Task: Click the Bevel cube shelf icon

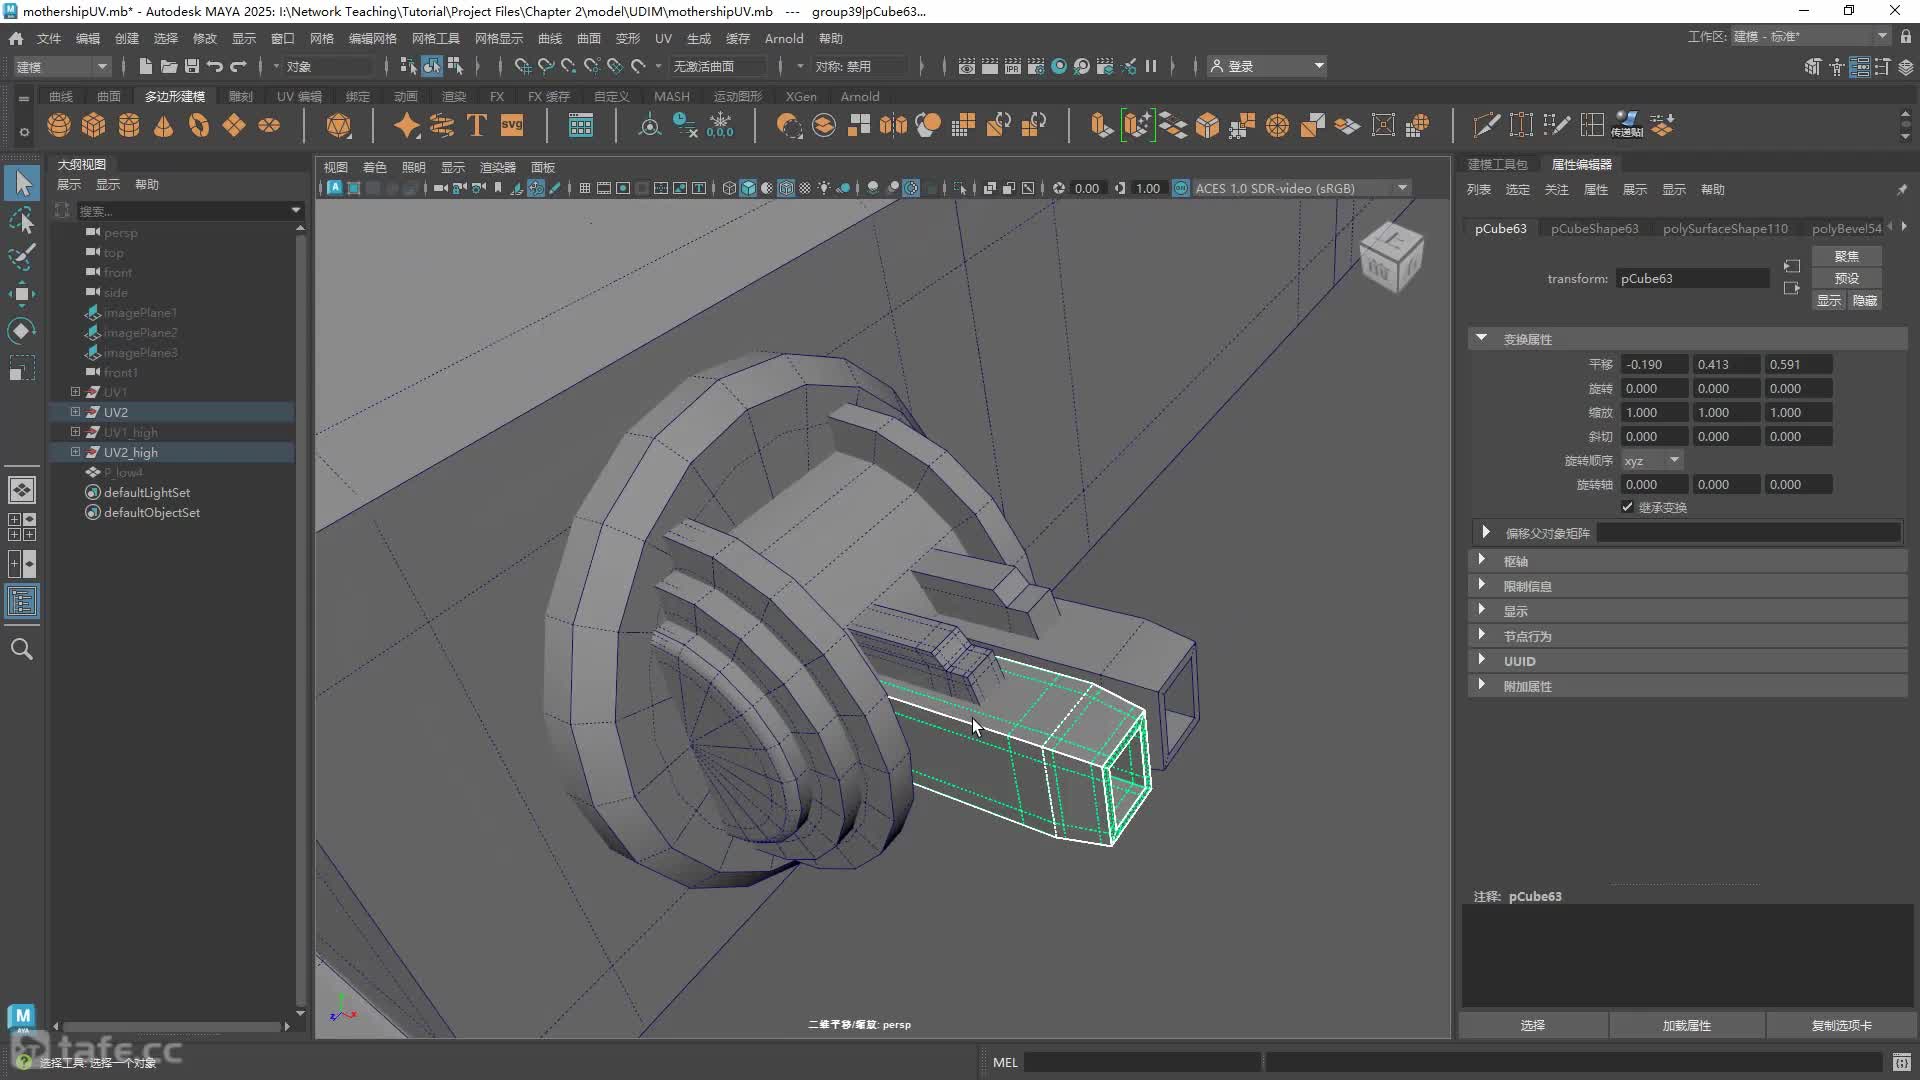Action: pos(1208,126)
